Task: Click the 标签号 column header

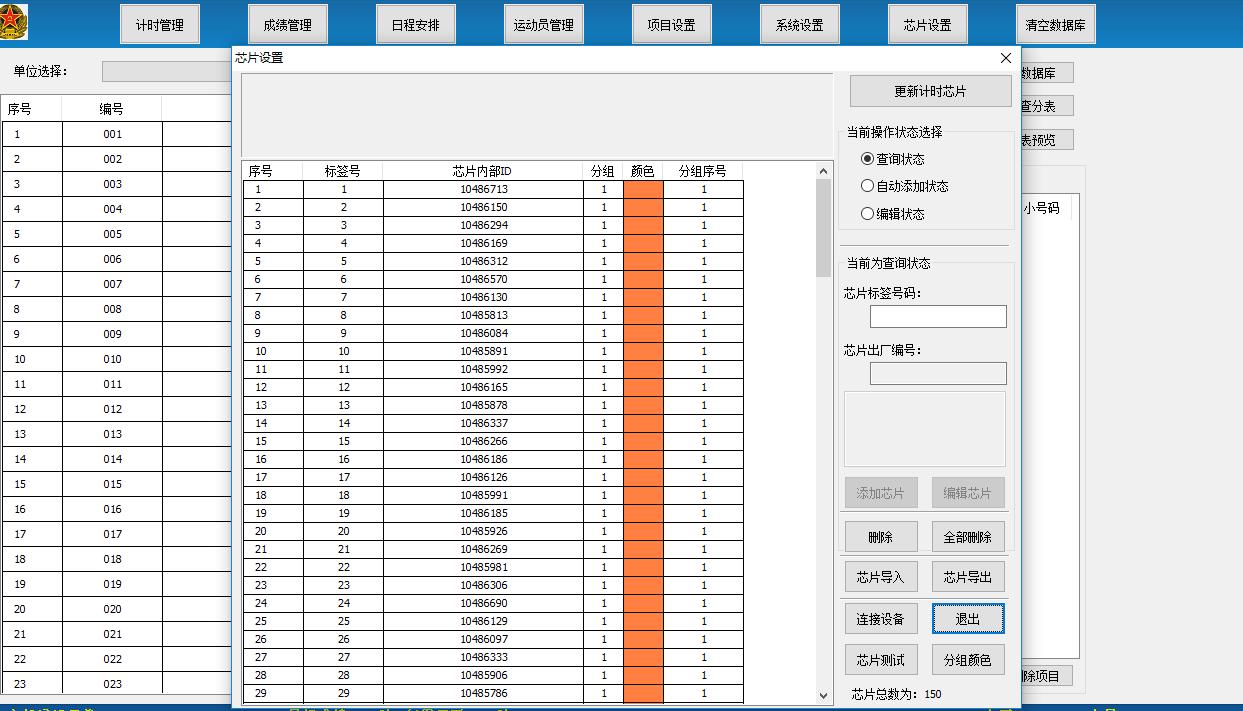Action: [x=343, y=171]
